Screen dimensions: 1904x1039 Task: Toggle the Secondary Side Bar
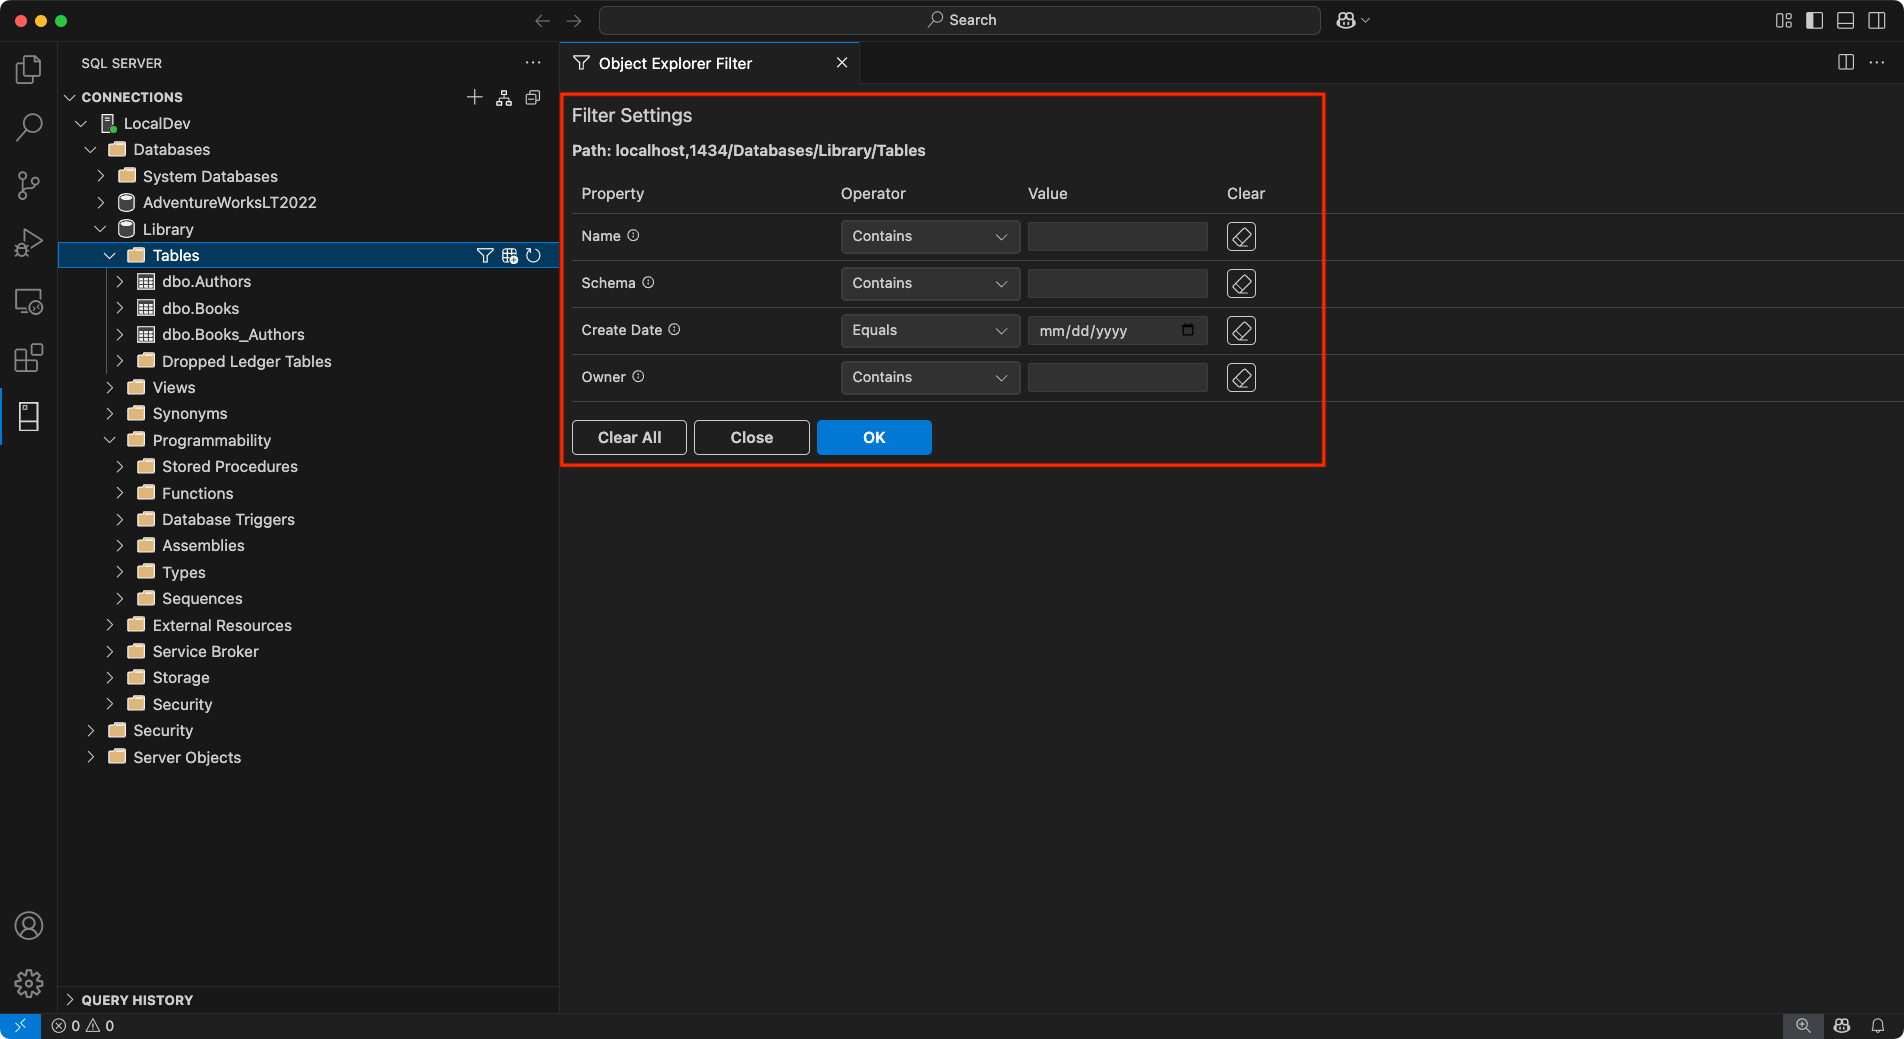tap(1877, 20)
